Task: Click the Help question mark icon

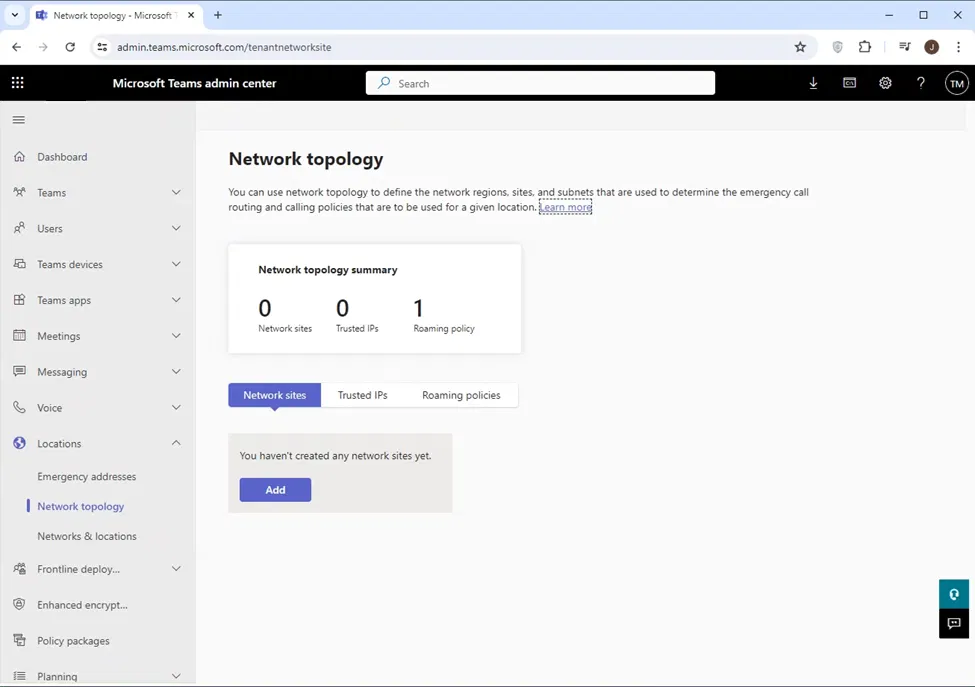Action: point(921,83)
